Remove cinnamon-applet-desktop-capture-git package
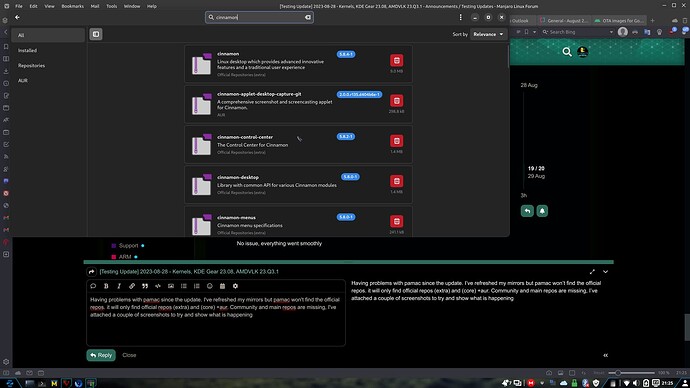690x388 pixels. 396,101
